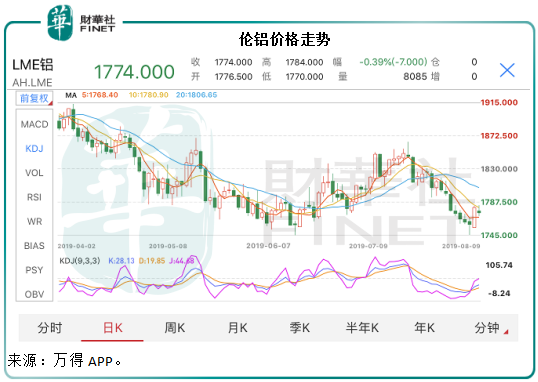
Task: Click the 1830.000 price axis label
Action: click(499, 169)
